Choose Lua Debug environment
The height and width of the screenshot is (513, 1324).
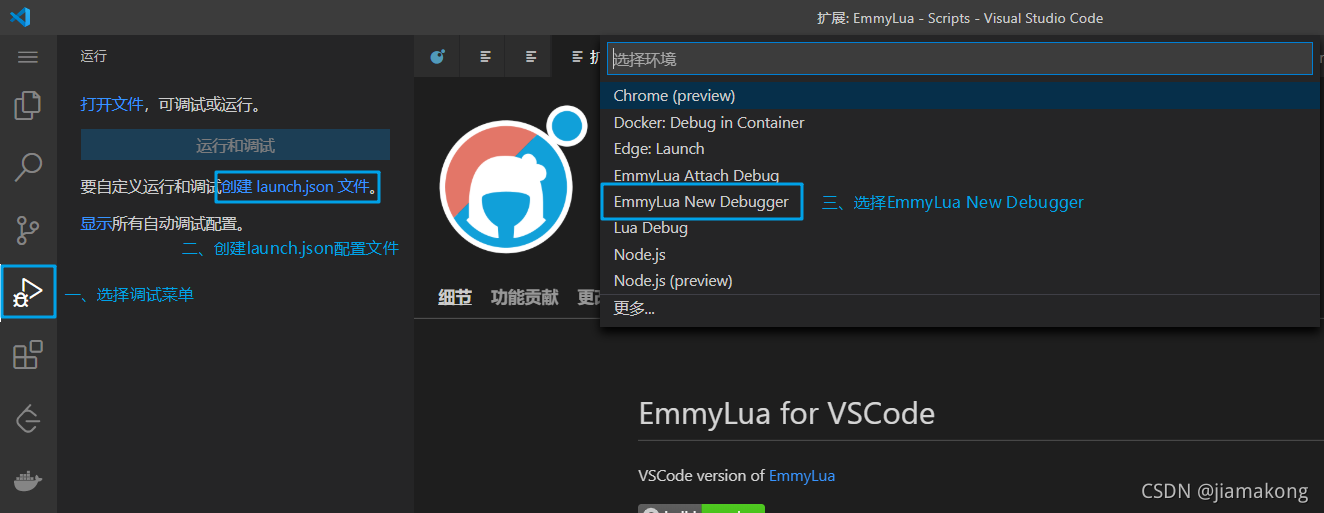pos(960,228)
